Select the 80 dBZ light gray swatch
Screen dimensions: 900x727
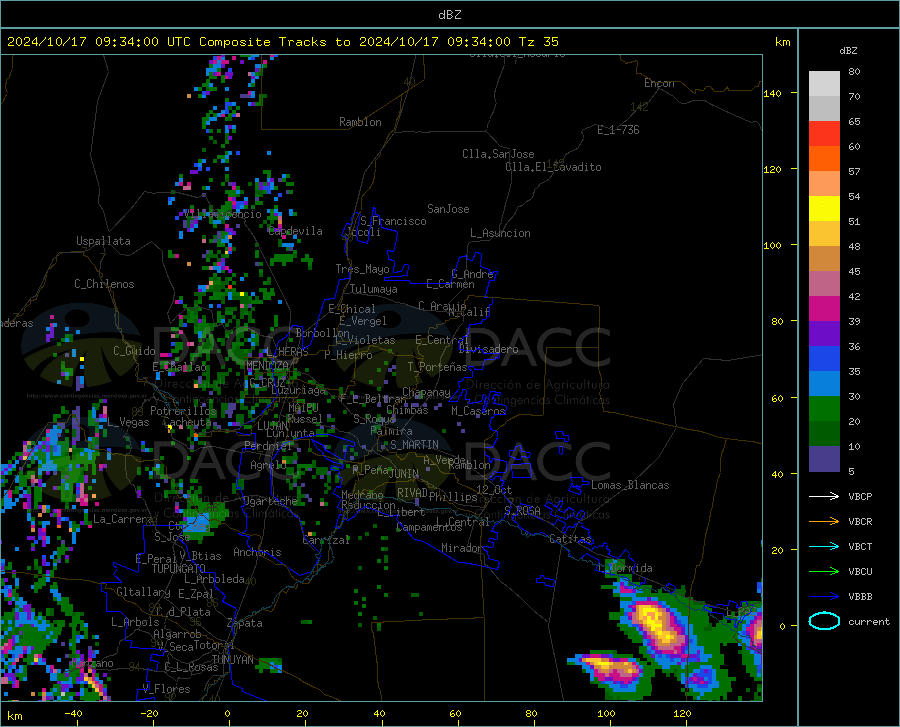click(x=824, y=84)
